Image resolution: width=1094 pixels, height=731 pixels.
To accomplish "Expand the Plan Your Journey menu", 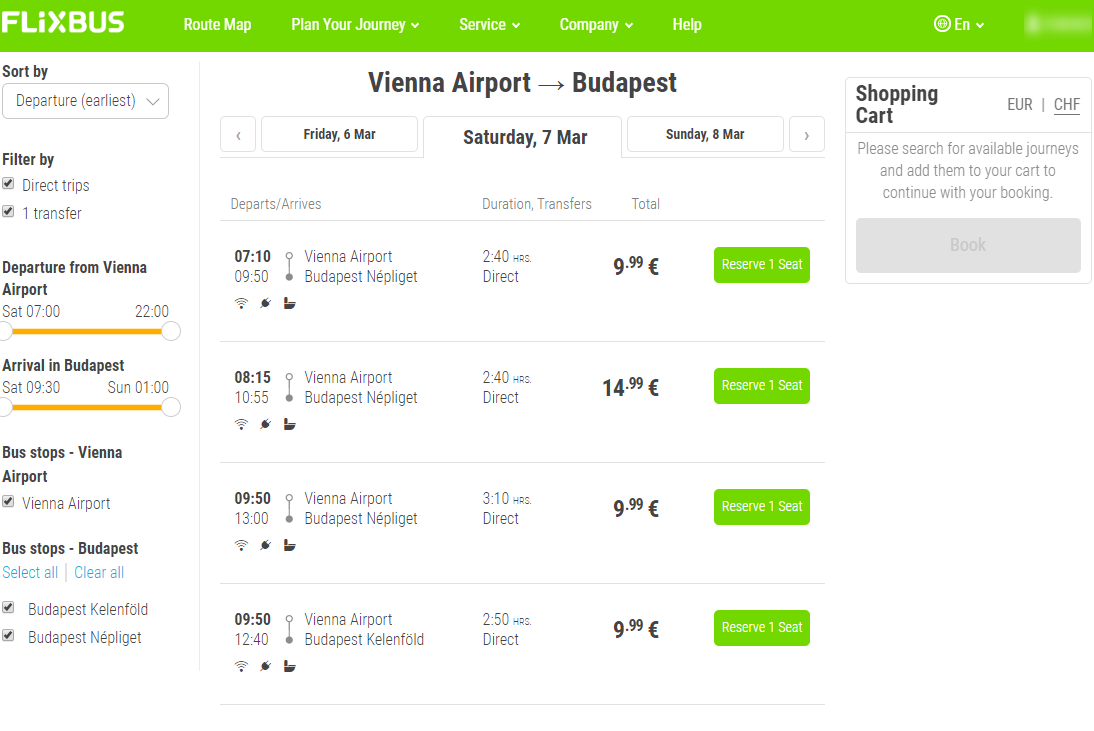I will 355,24.
